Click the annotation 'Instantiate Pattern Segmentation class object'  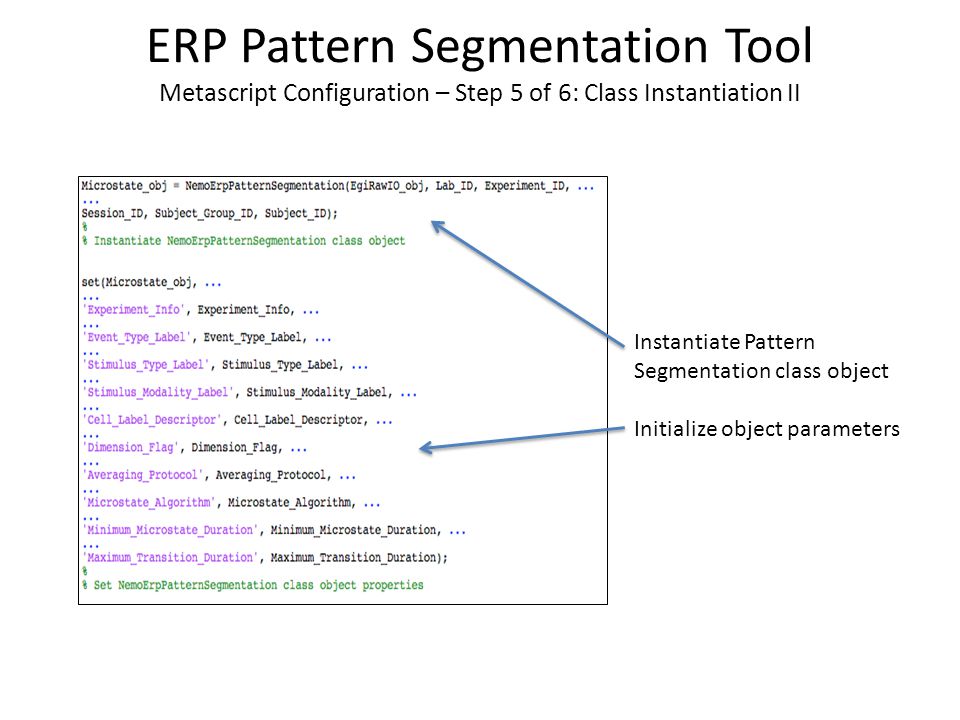761,356
